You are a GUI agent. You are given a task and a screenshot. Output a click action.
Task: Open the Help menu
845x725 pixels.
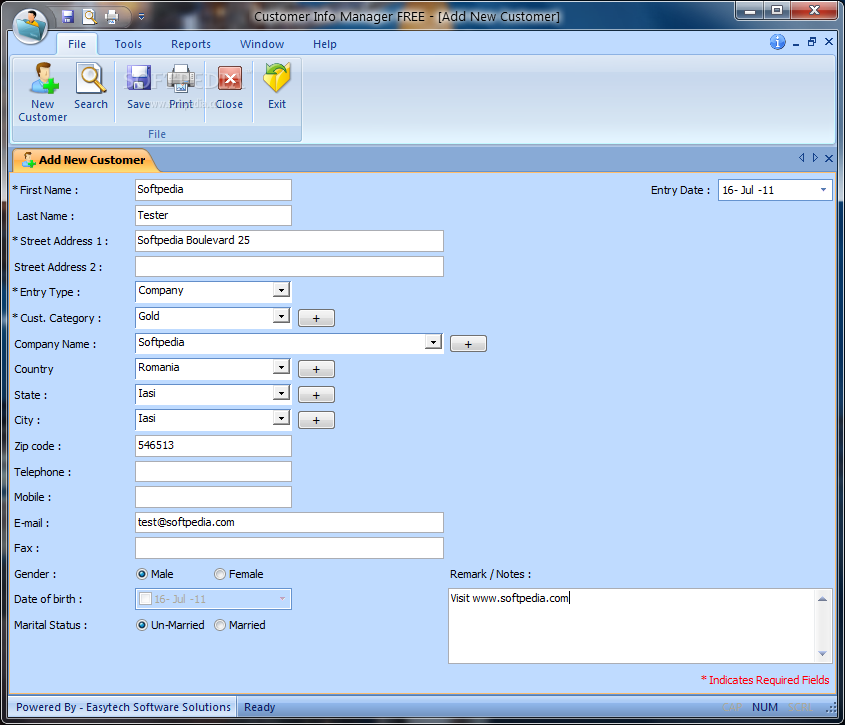click(324, 44)
